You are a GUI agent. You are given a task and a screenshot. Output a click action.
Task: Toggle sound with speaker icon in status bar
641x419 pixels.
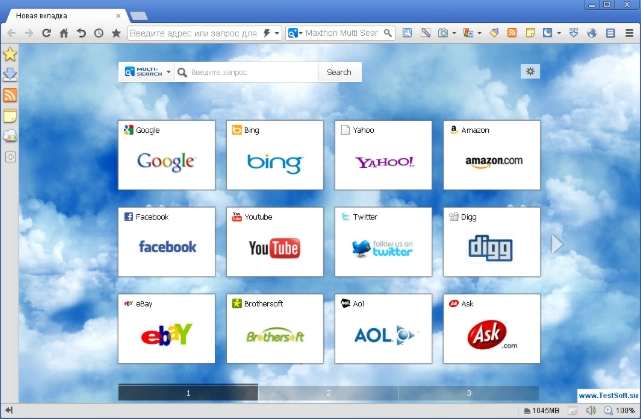[x=591, y=410]
